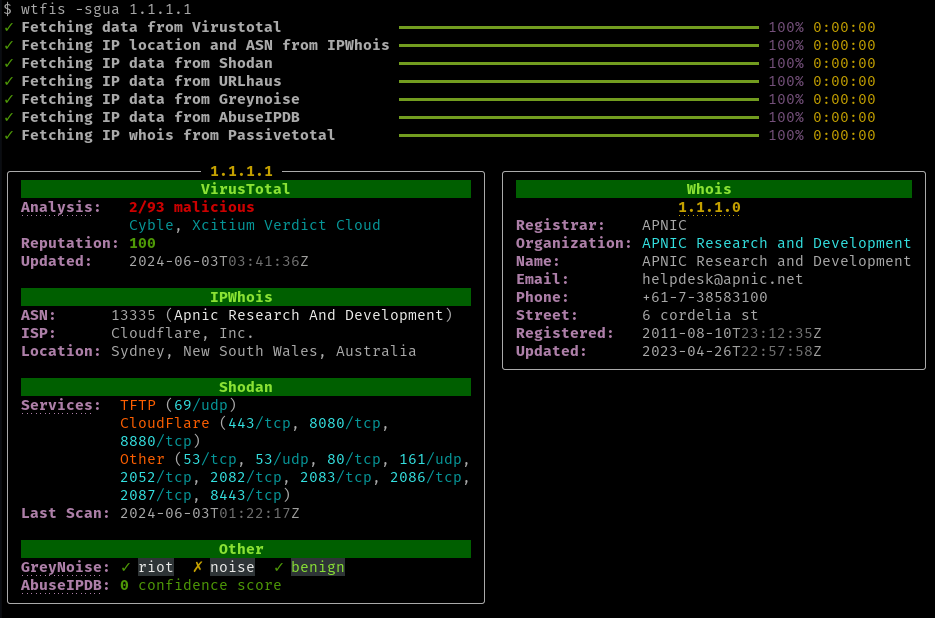Viewport: 935px width, 618px height.
Task: Click the checkmark beside the IPWhois fetch line
Action: pos(10,45)
